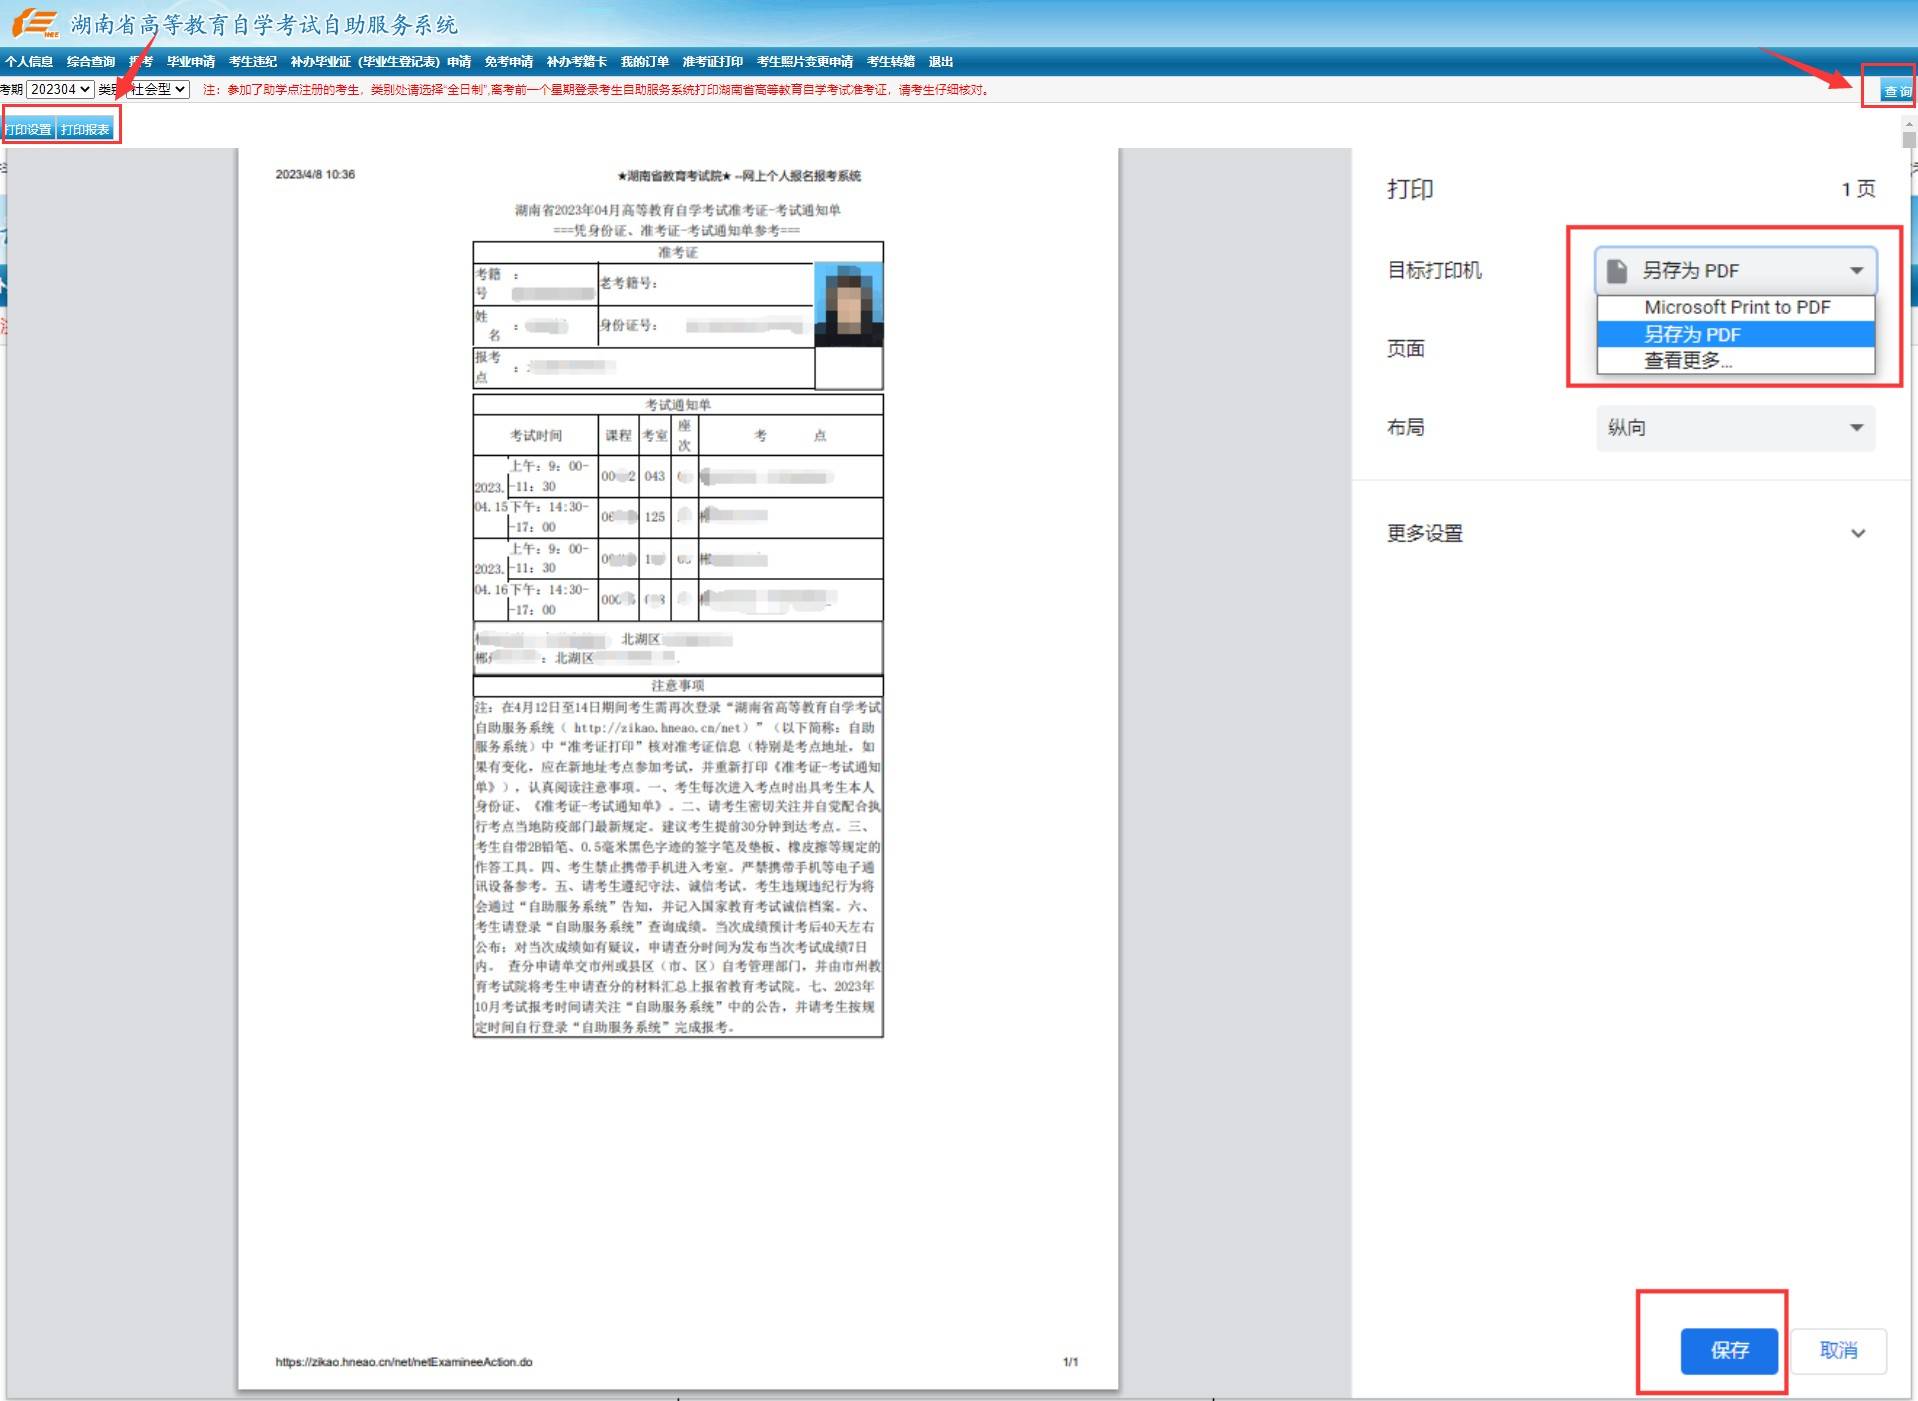
Task: Click the 取消 button
Action: [1838, 1351]
